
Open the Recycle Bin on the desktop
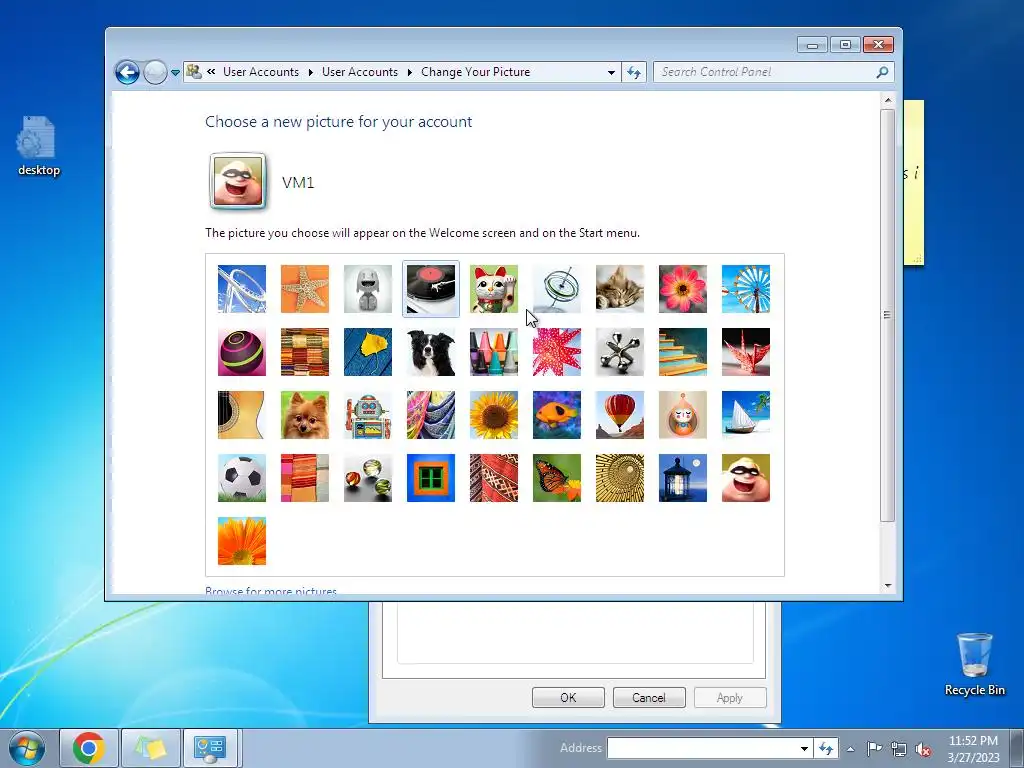(974, 664)
